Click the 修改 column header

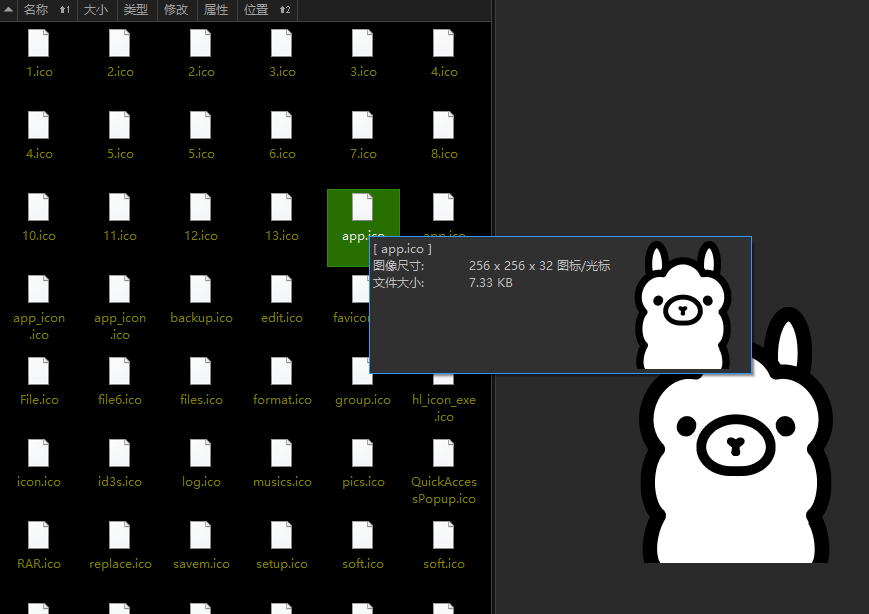176,10
